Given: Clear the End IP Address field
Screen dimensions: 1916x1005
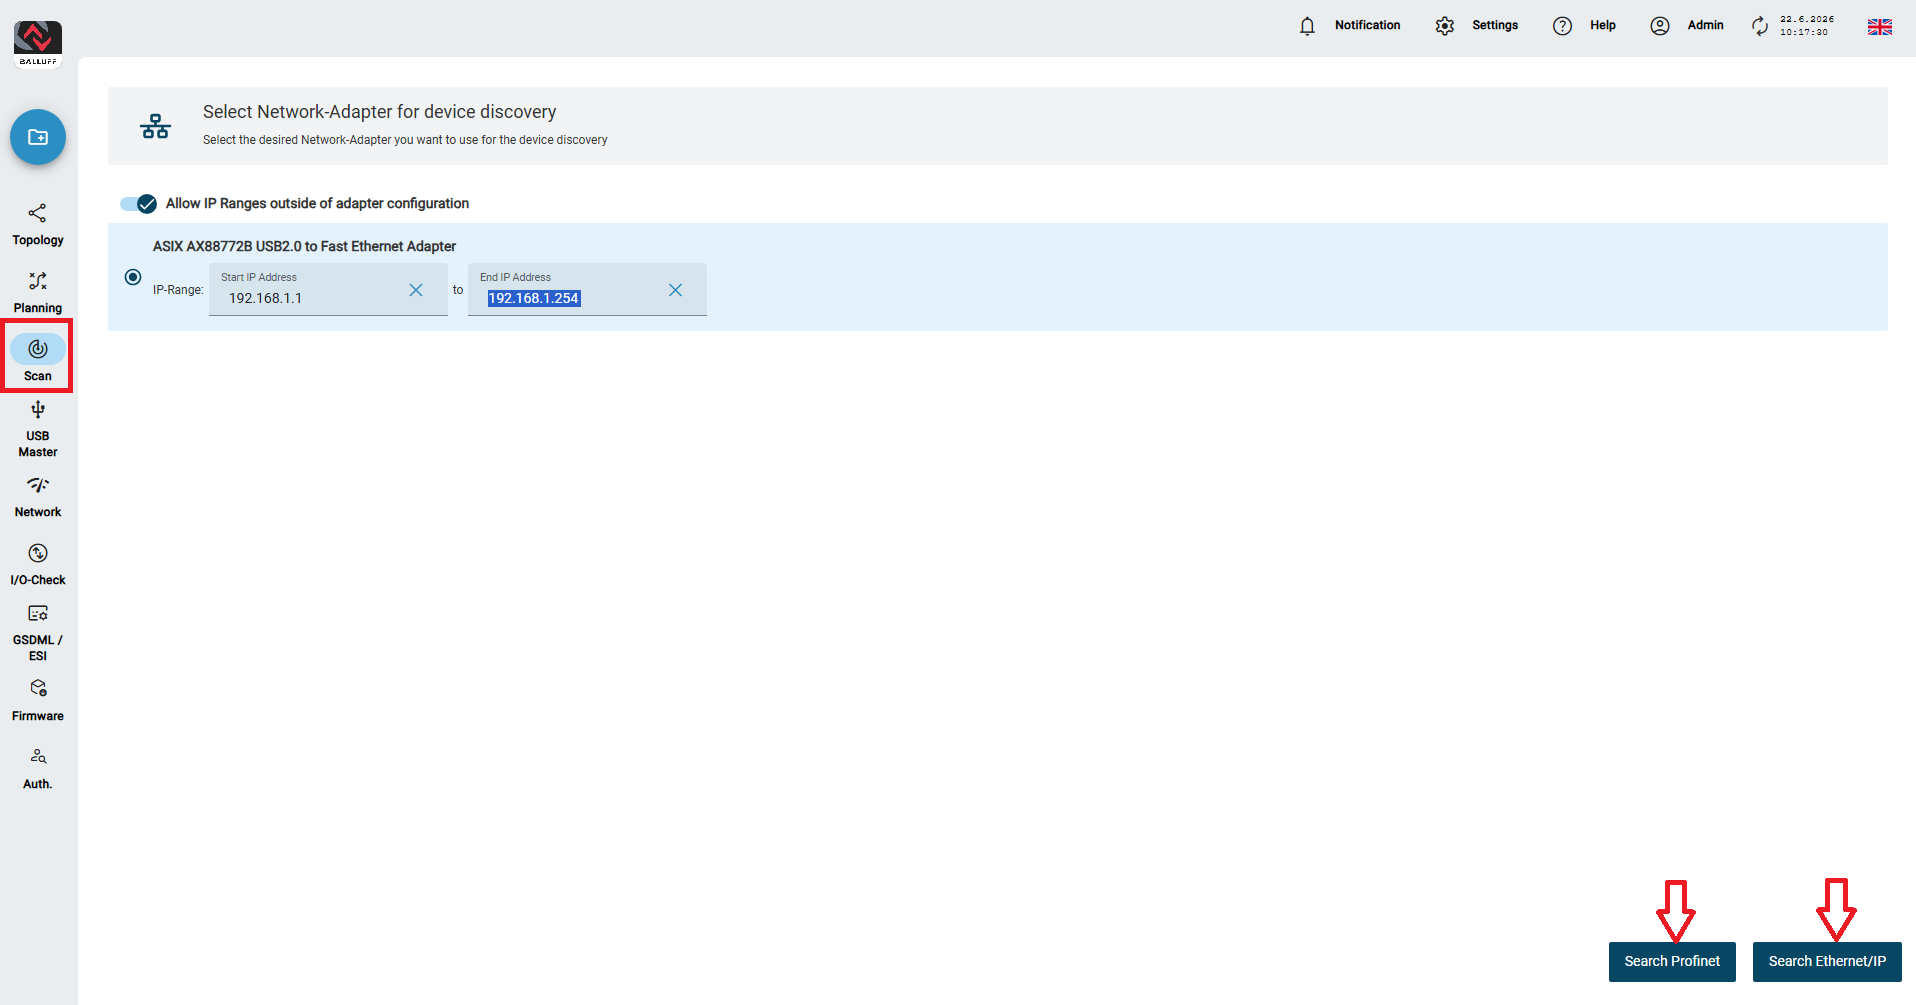Looking at the screenshot, I should 675,290.
